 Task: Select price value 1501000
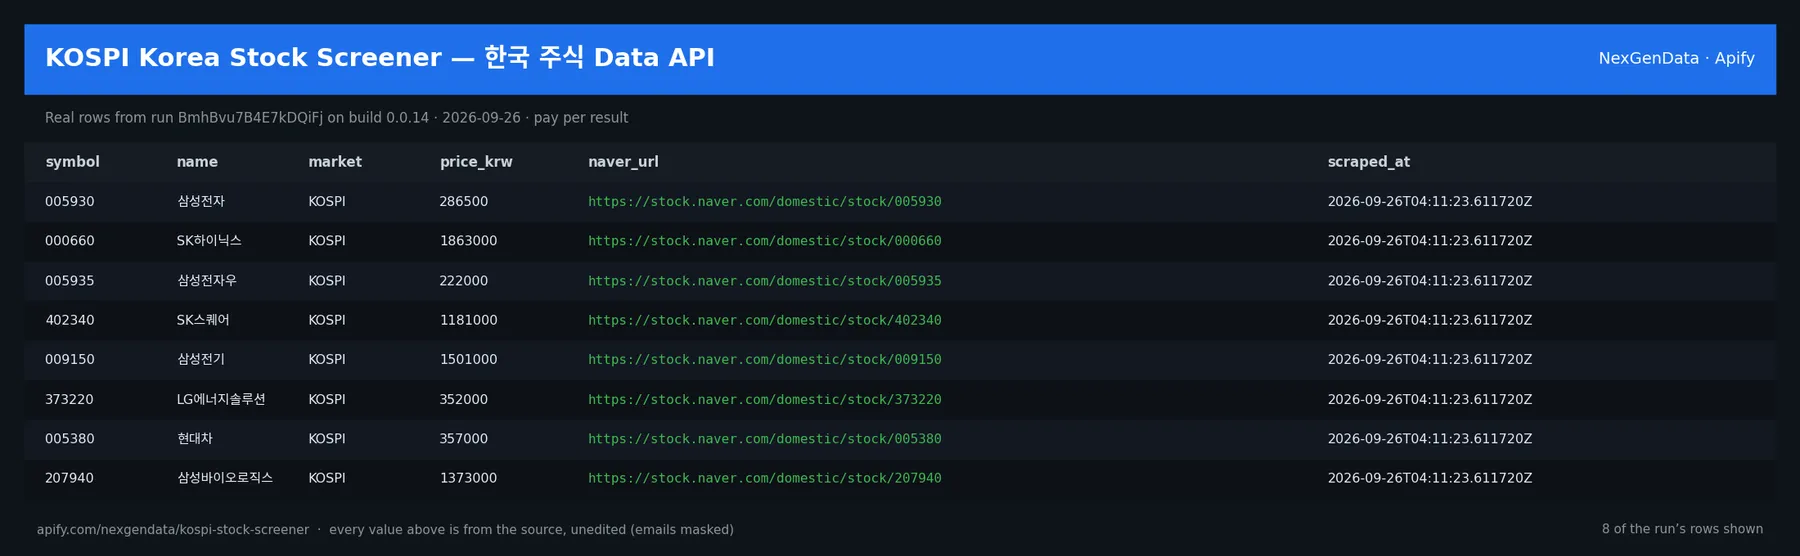[x=468, y=359]
